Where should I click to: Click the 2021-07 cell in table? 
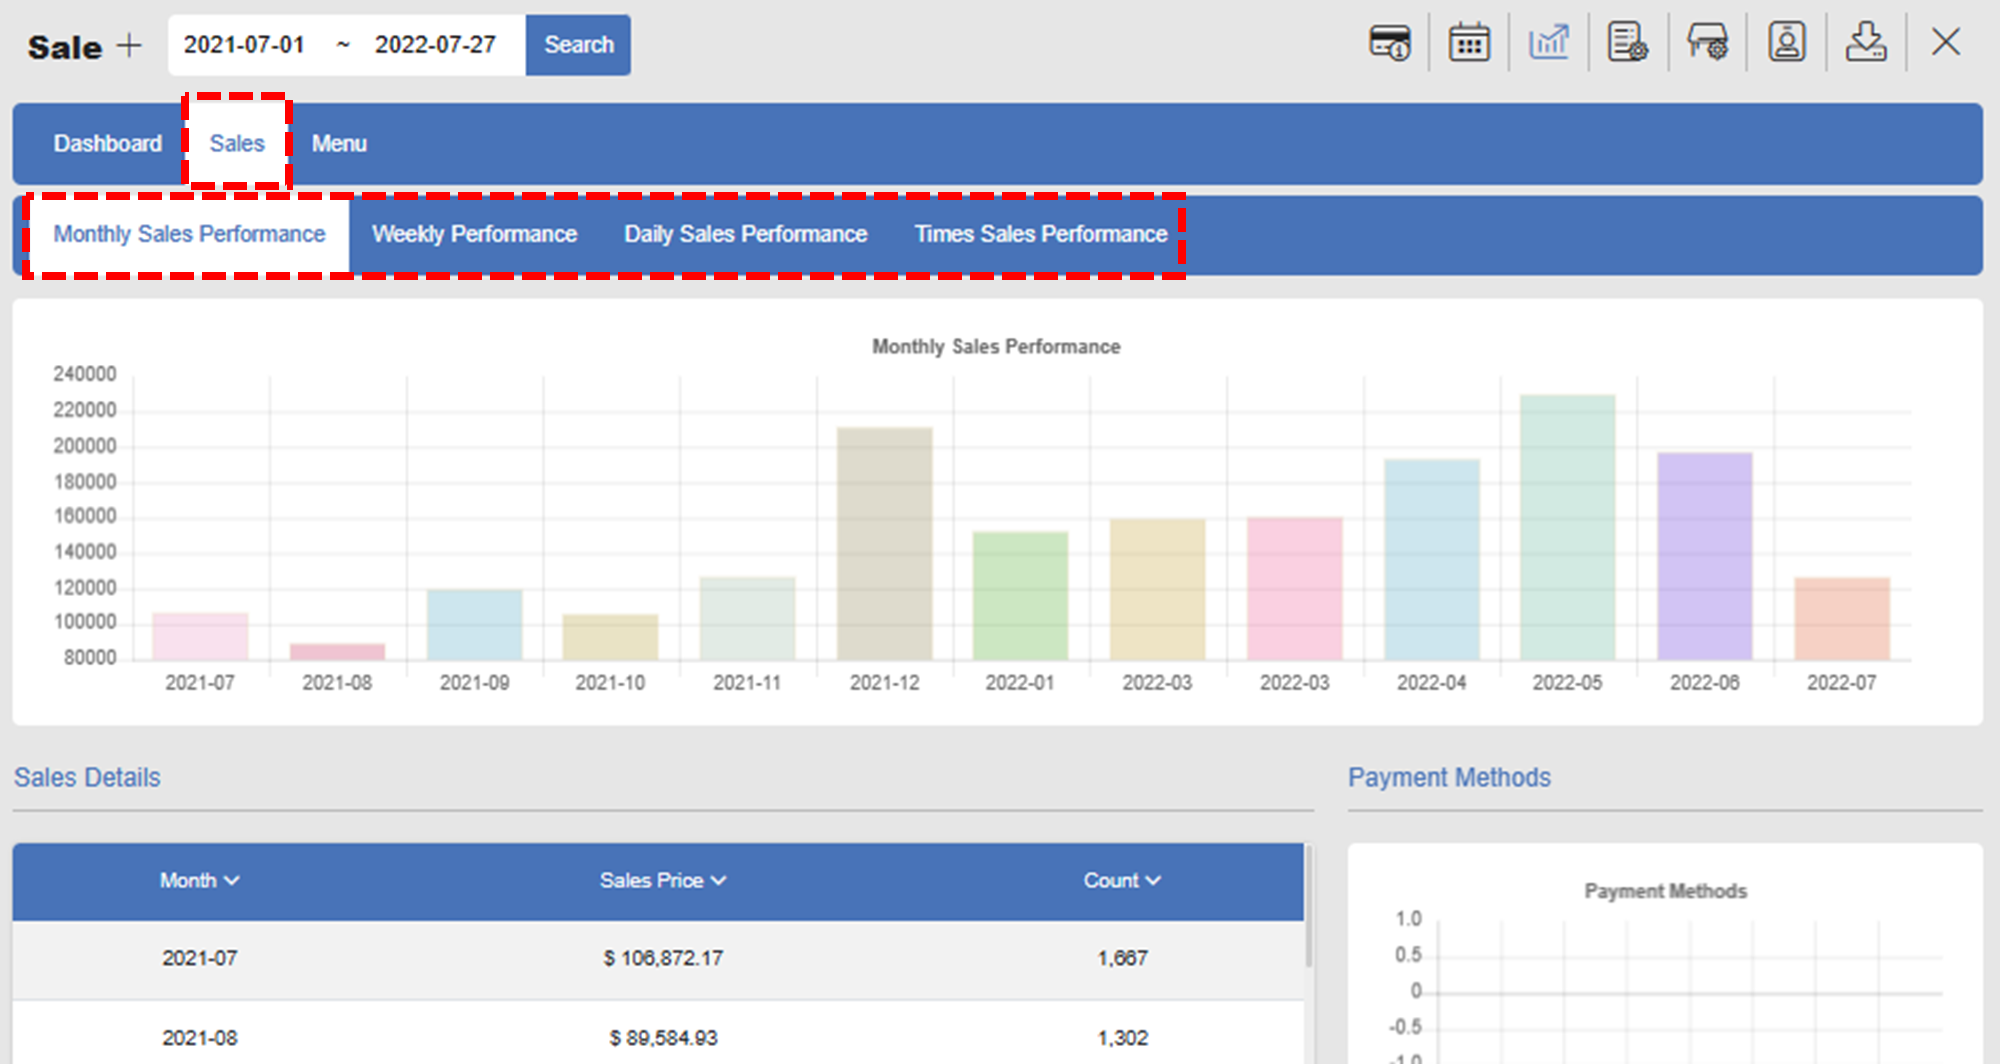click(199, 958)
